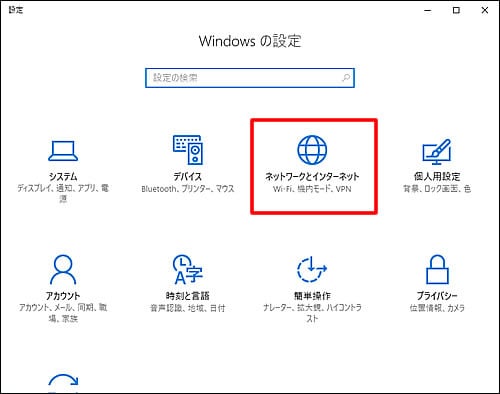
Task: Click the 時刻と言語 label text
Action: 187,296
